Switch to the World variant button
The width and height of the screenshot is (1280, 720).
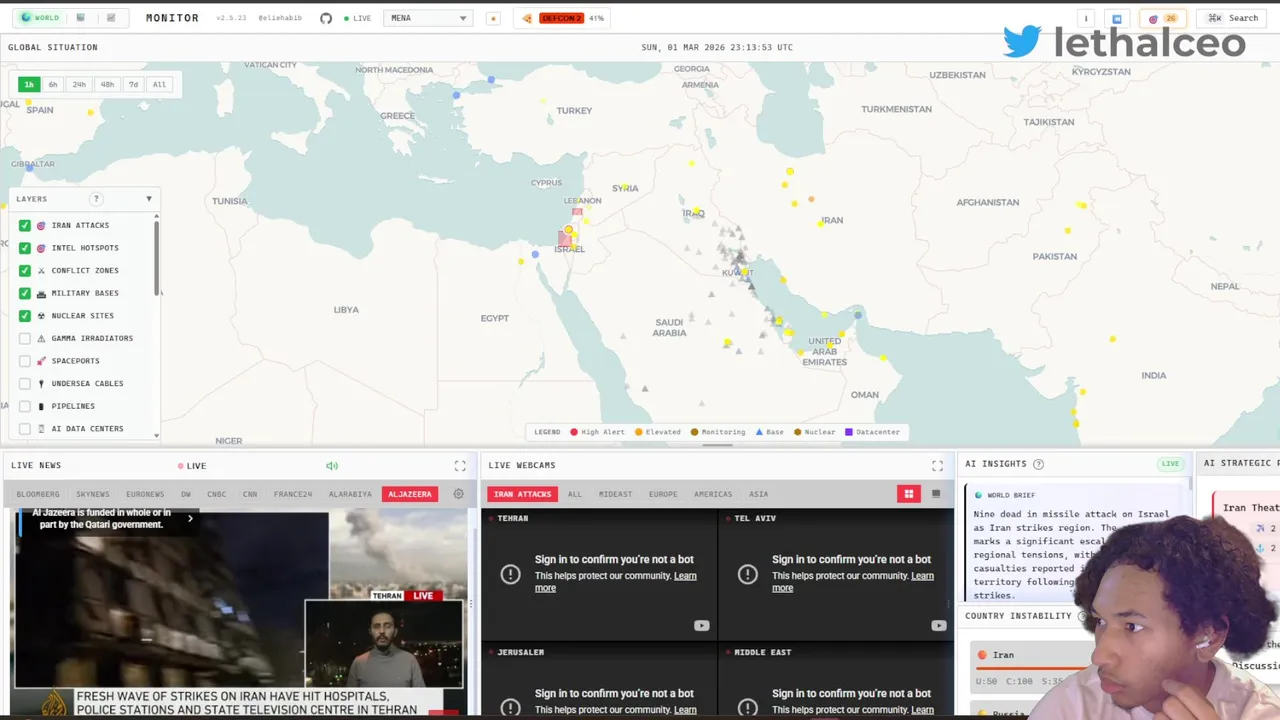point(40,18)
